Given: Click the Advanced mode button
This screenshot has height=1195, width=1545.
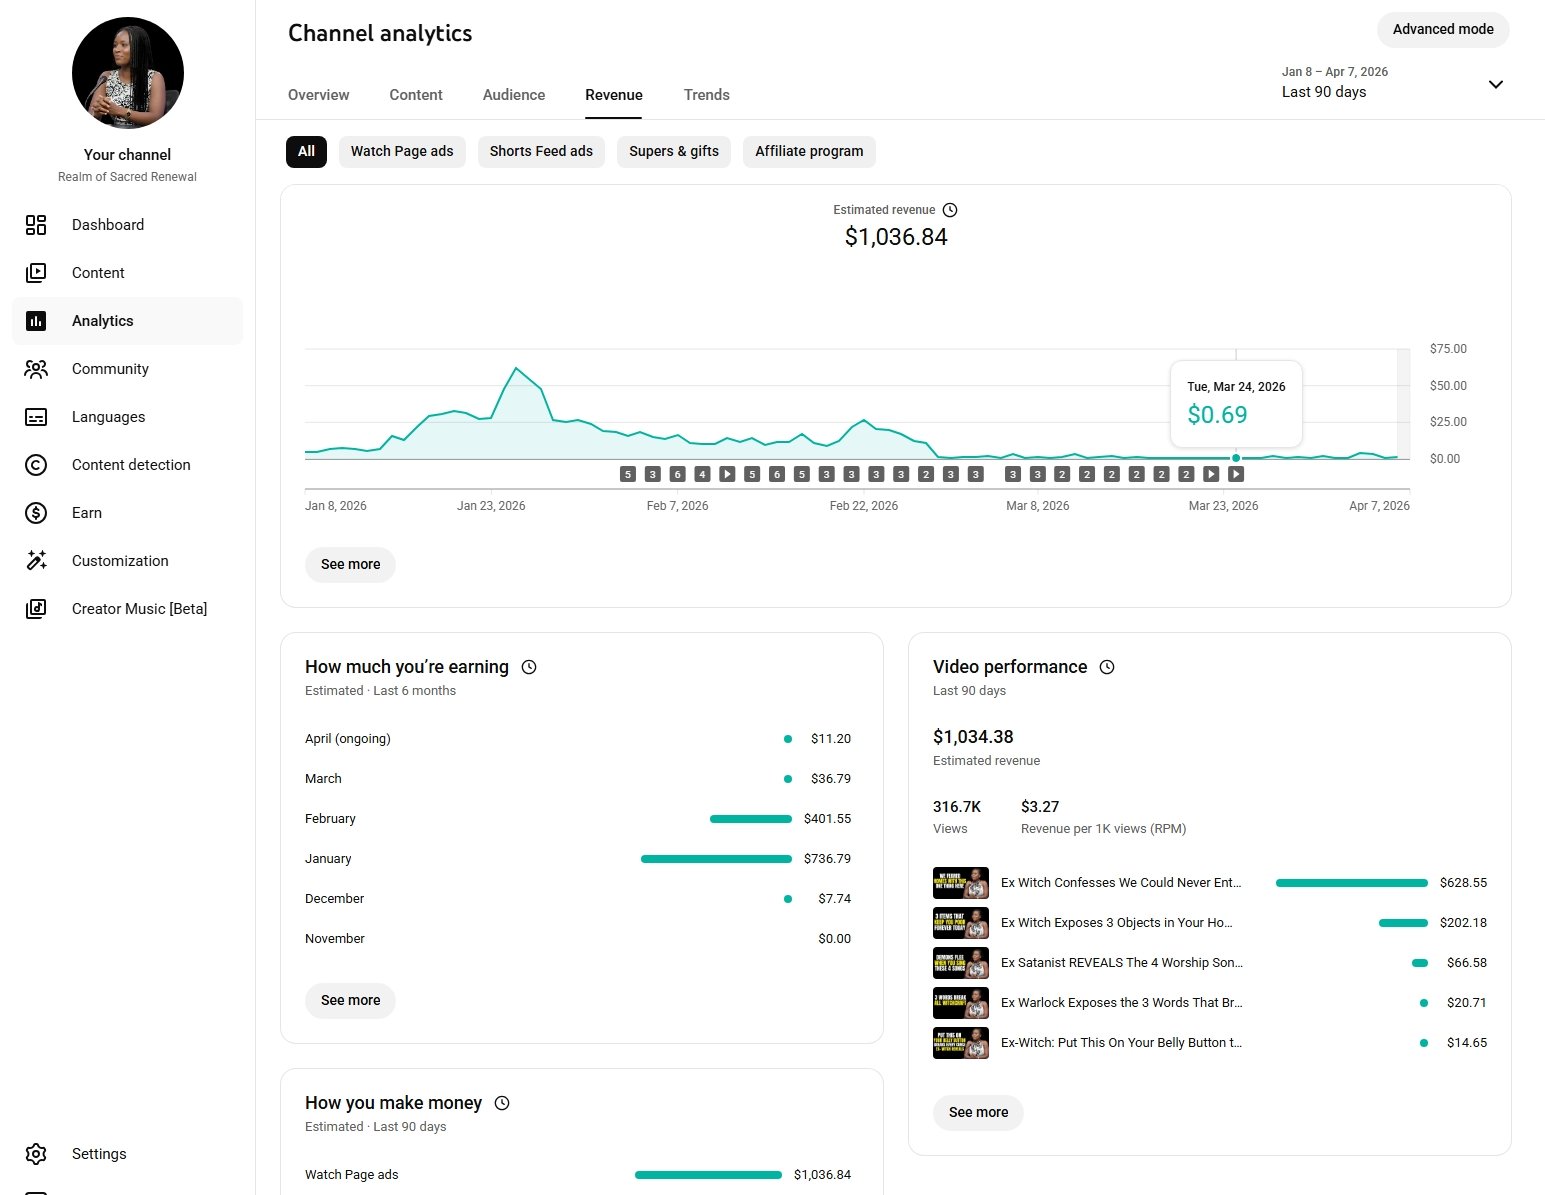Looking at the screenshot, I should pyautogui.click(x=1442, y=30).
